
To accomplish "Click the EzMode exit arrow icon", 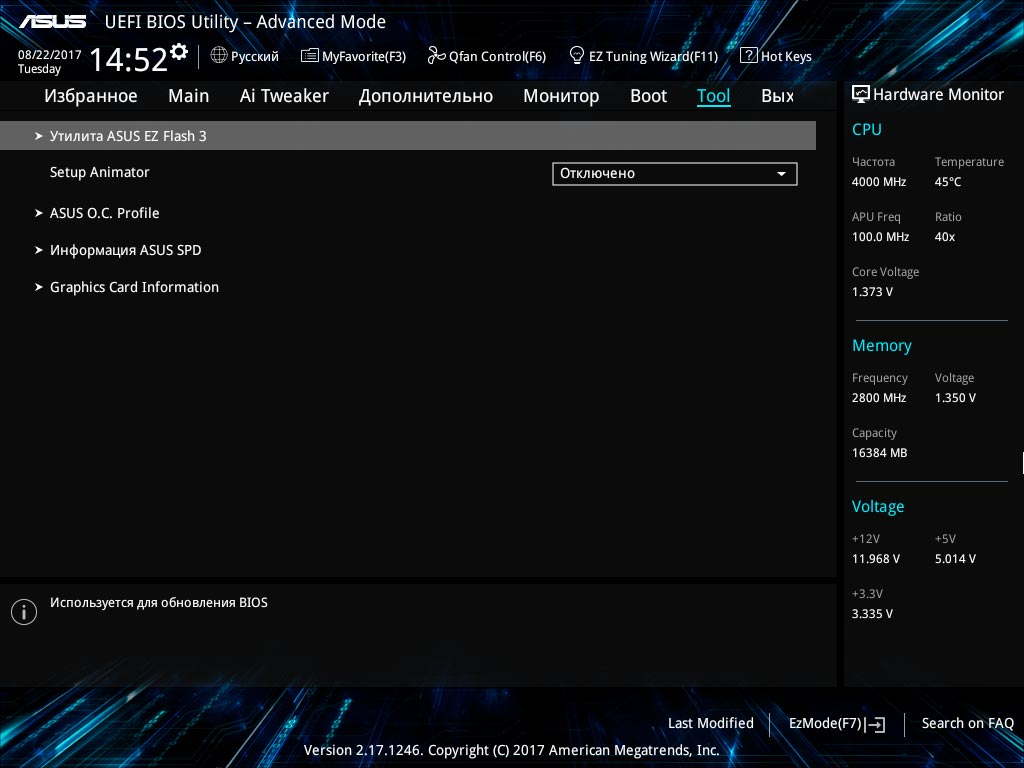I will pos(875,724).
